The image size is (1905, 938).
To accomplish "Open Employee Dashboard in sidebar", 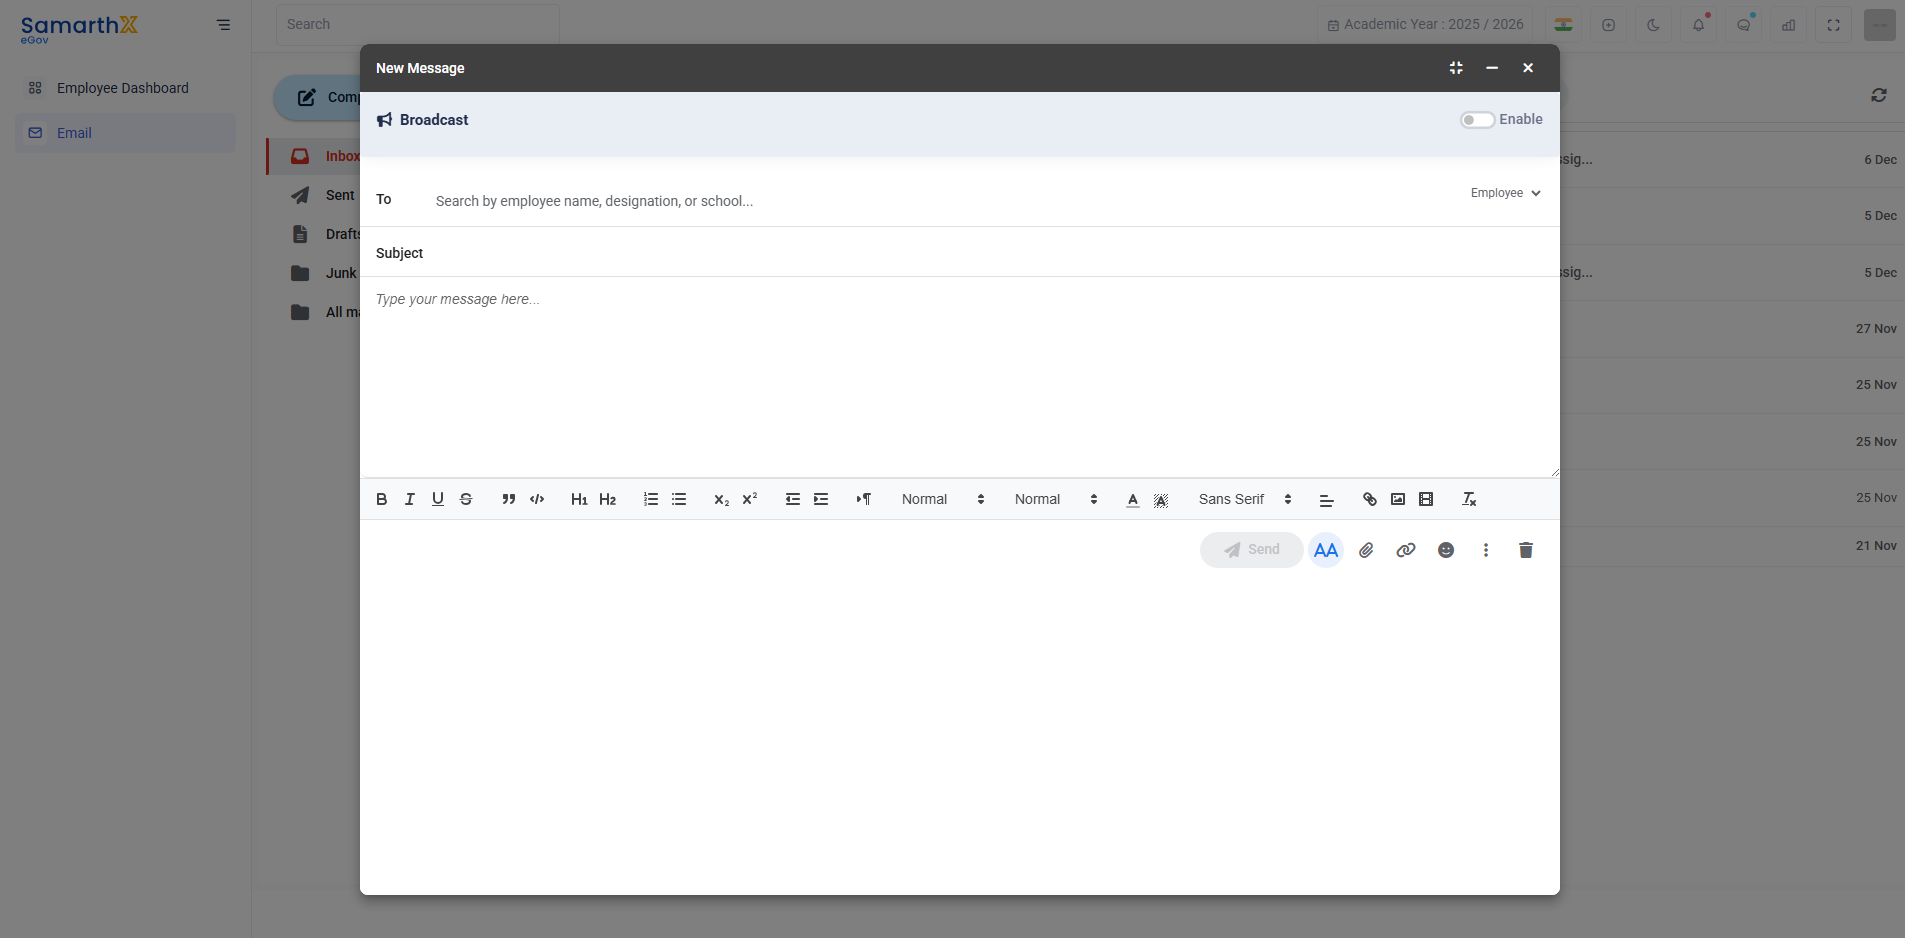I will point(123,88).
